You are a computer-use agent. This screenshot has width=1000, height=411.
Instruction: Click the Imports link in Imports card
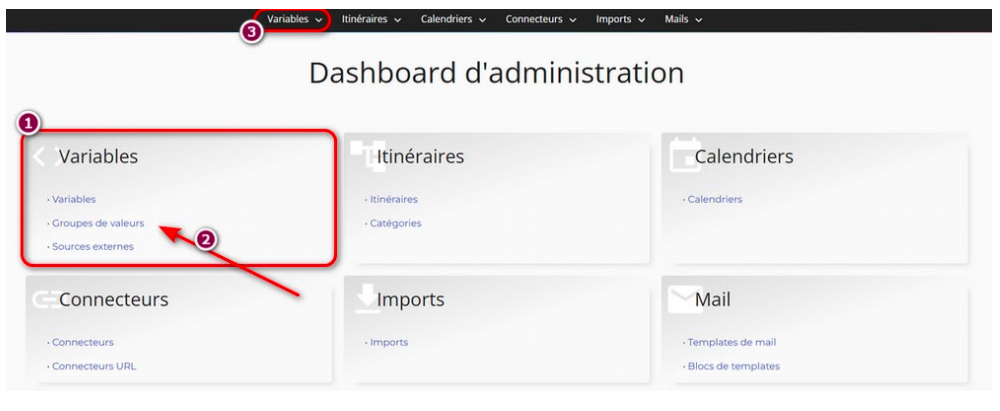click(390, 342)
